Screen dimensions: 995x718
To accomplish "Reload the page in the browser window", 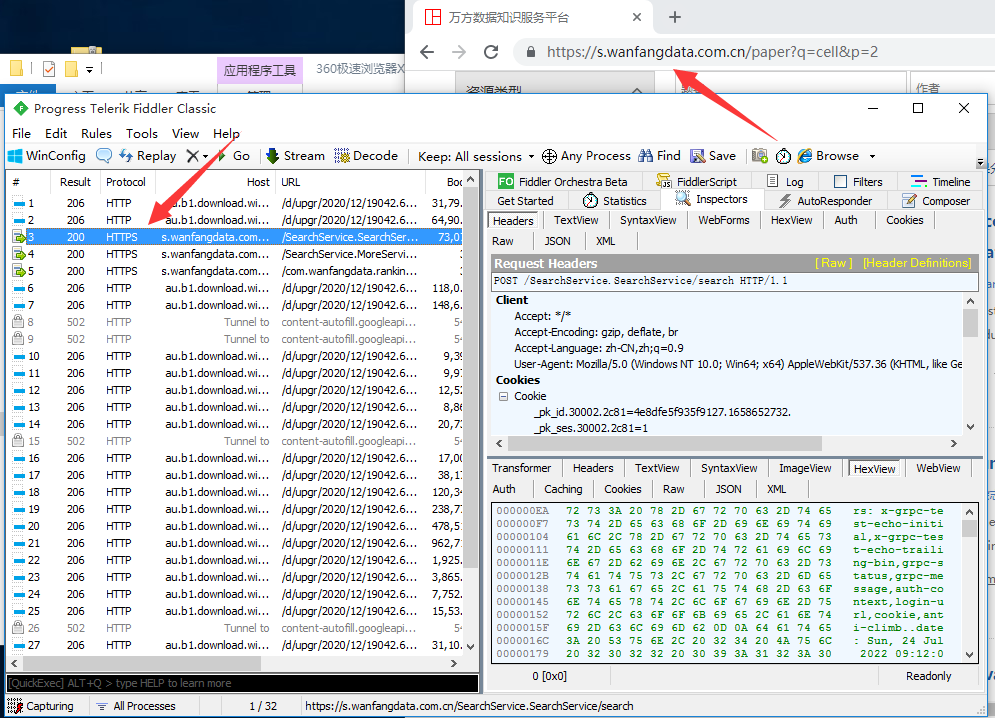I will (x=491, y=52).
